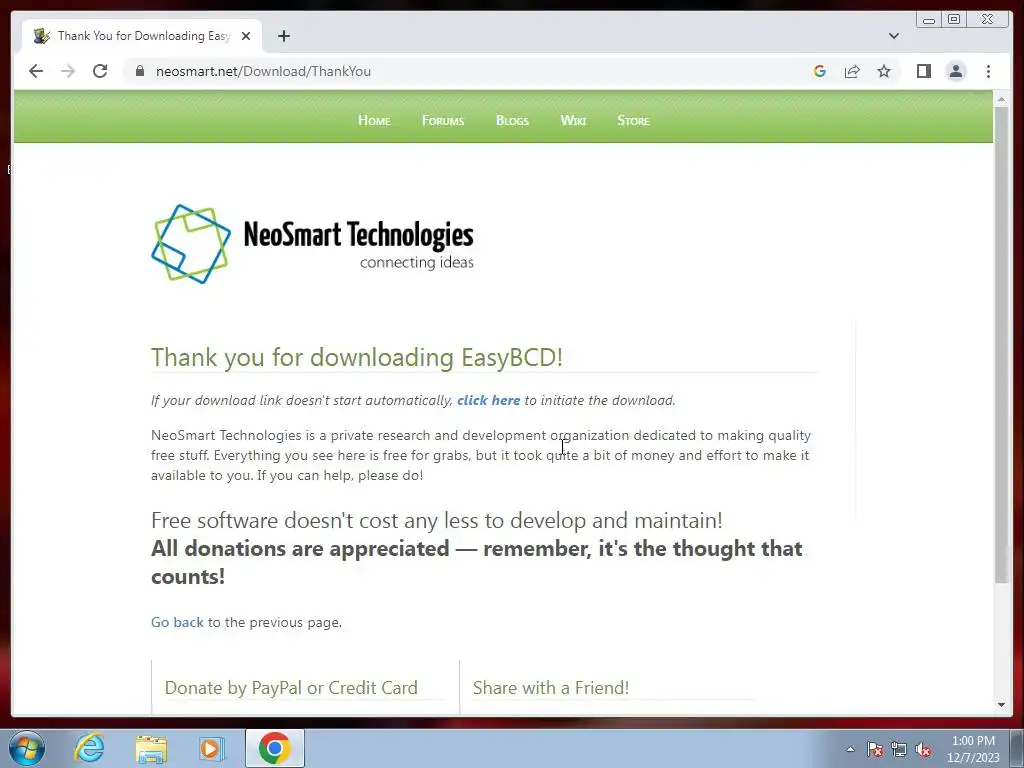Viewport: 1024px width, 768px height.
Task: Minimize the Chrome window
Action: pyautogui.click(x=929, y=20)
